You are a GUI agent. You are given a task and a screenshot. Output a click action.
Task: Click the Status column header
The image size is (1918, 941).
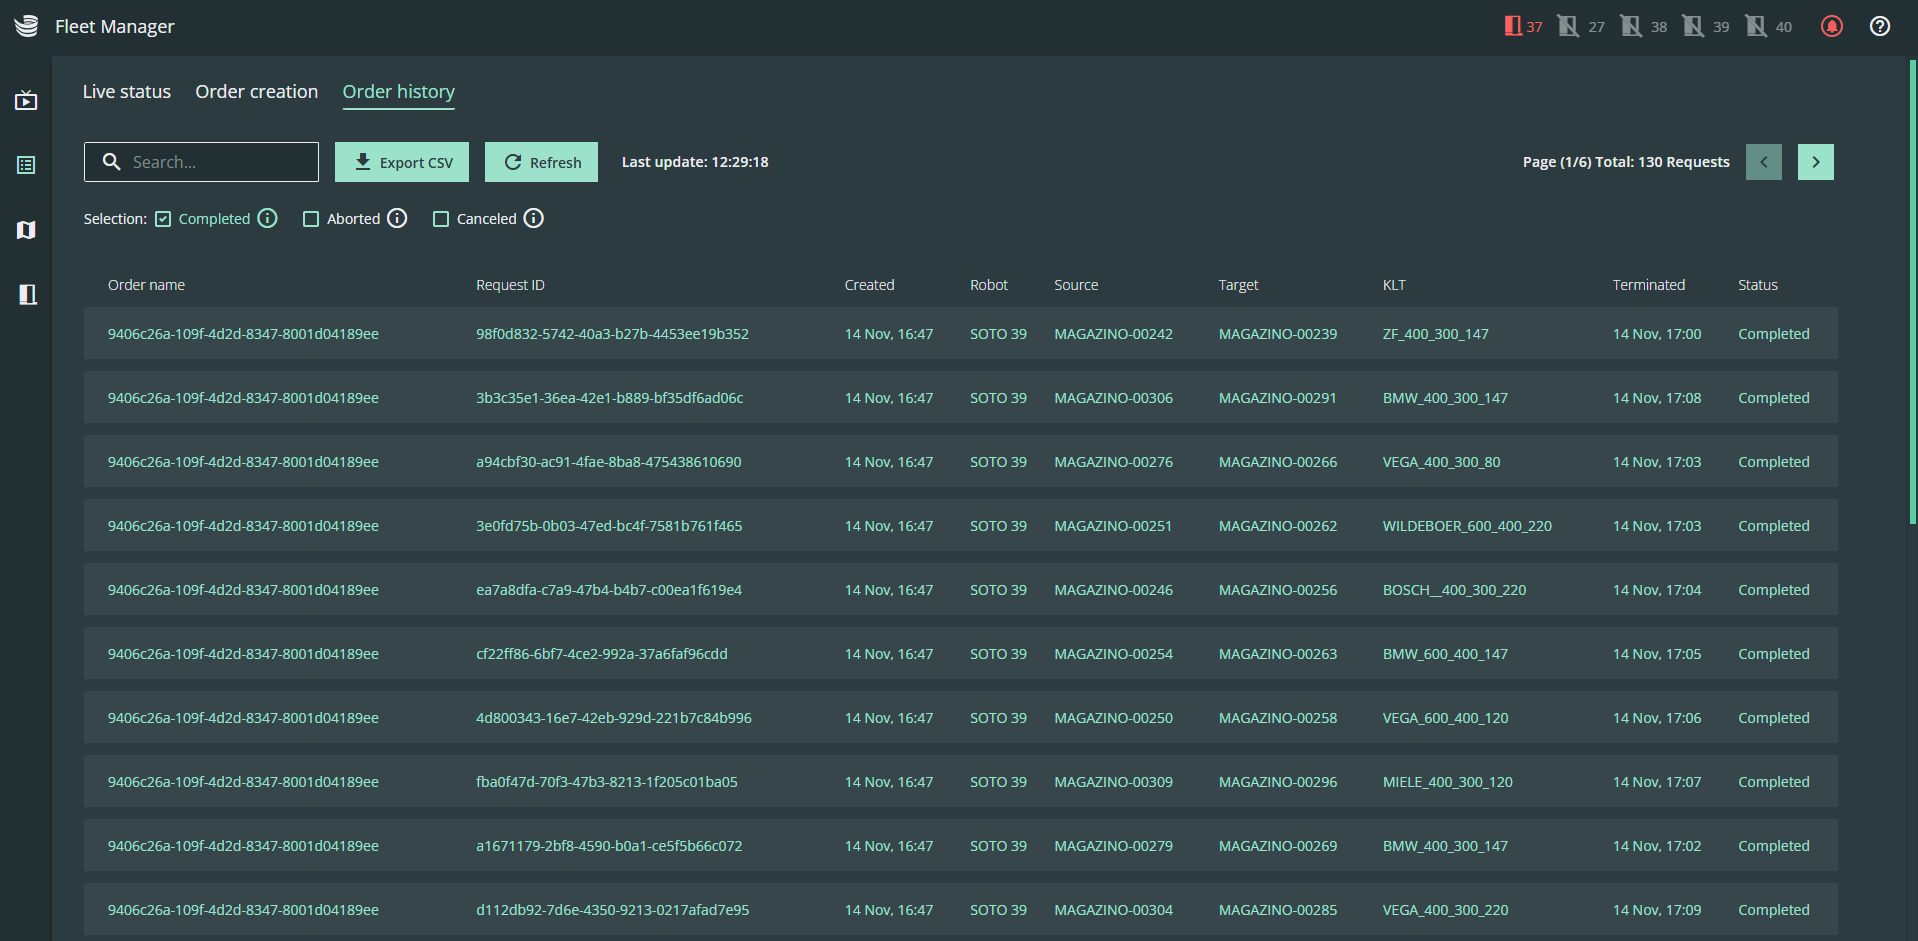point(1757,285)
